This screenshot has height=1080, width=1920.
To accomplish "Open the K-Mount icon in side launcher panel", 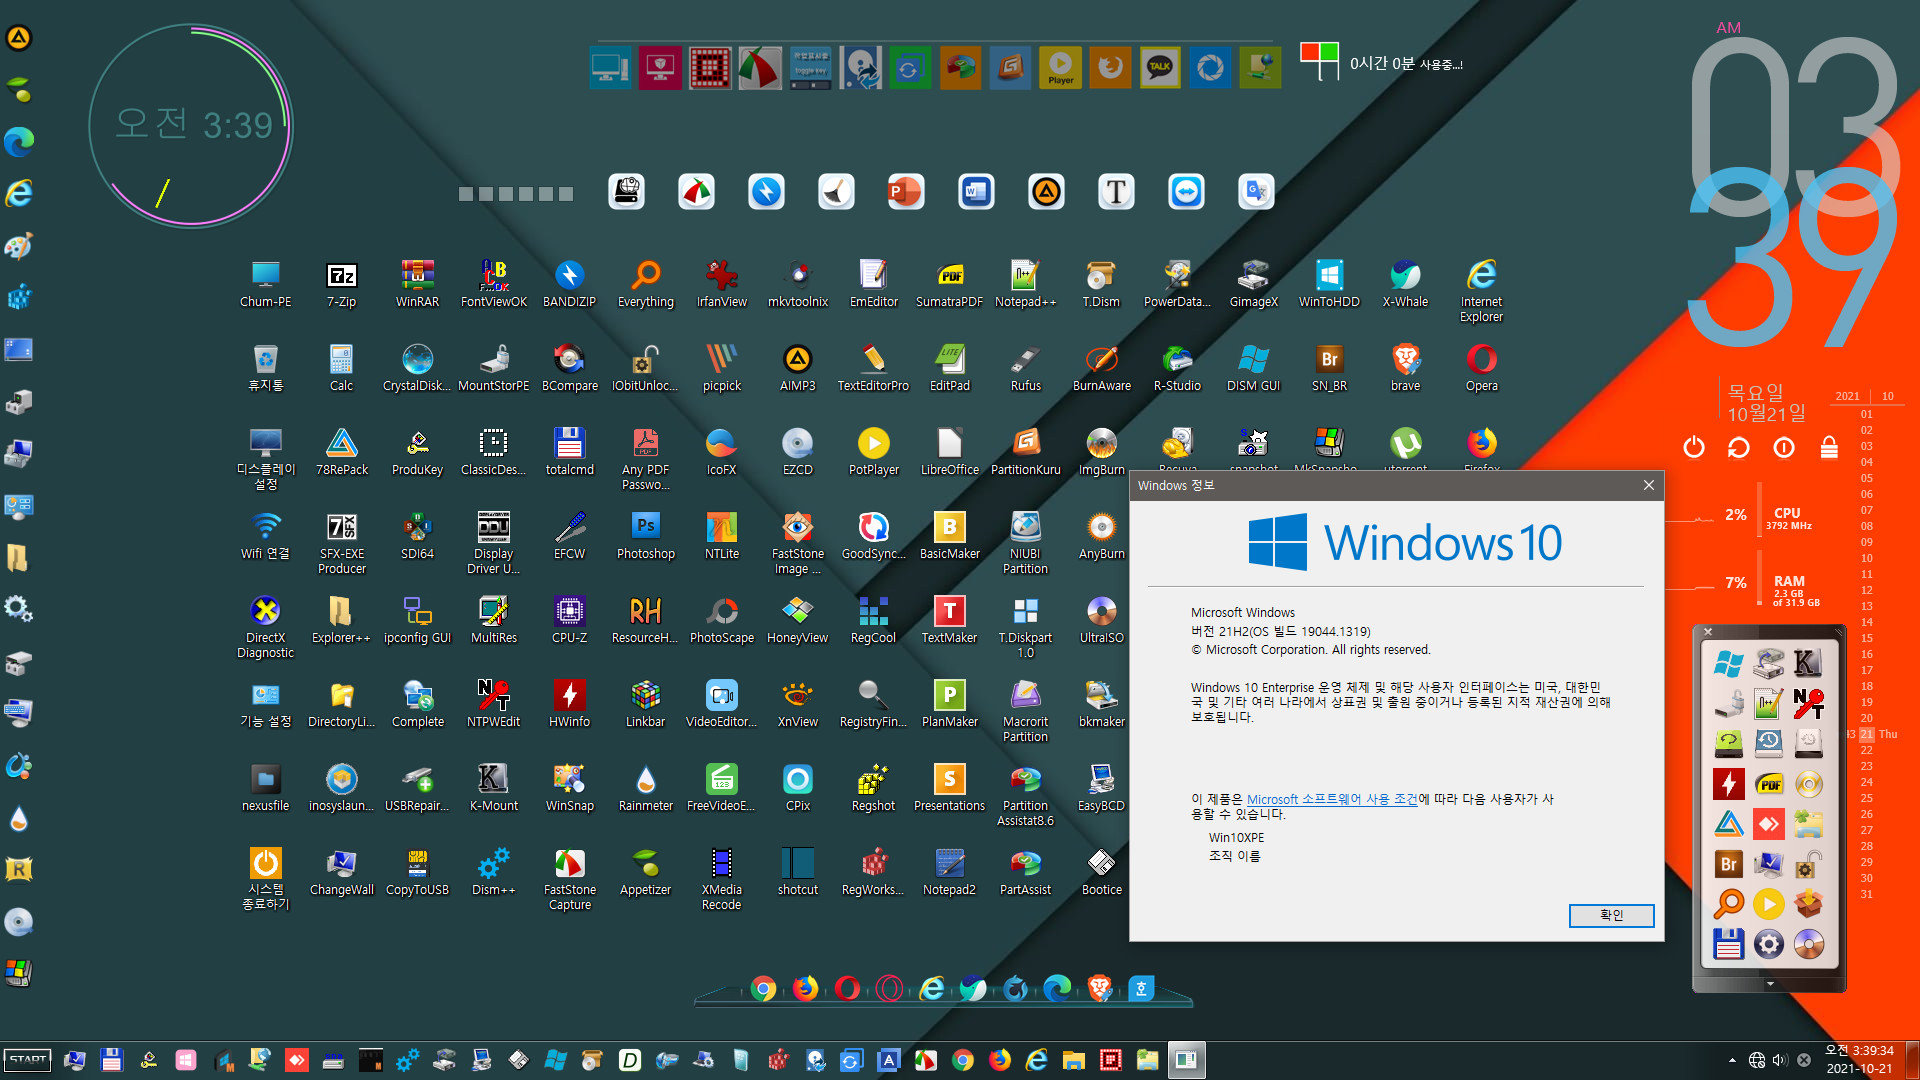I will pyautogui.click(x=1808, y=663).
